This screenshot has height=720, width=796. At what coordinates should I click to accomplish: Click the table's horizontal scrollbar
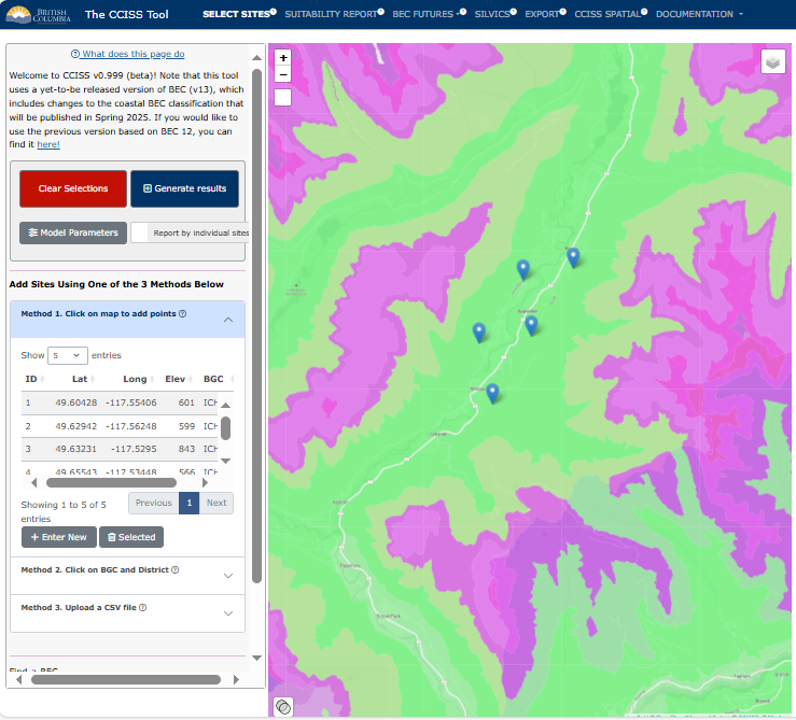[x=110, y=481]
